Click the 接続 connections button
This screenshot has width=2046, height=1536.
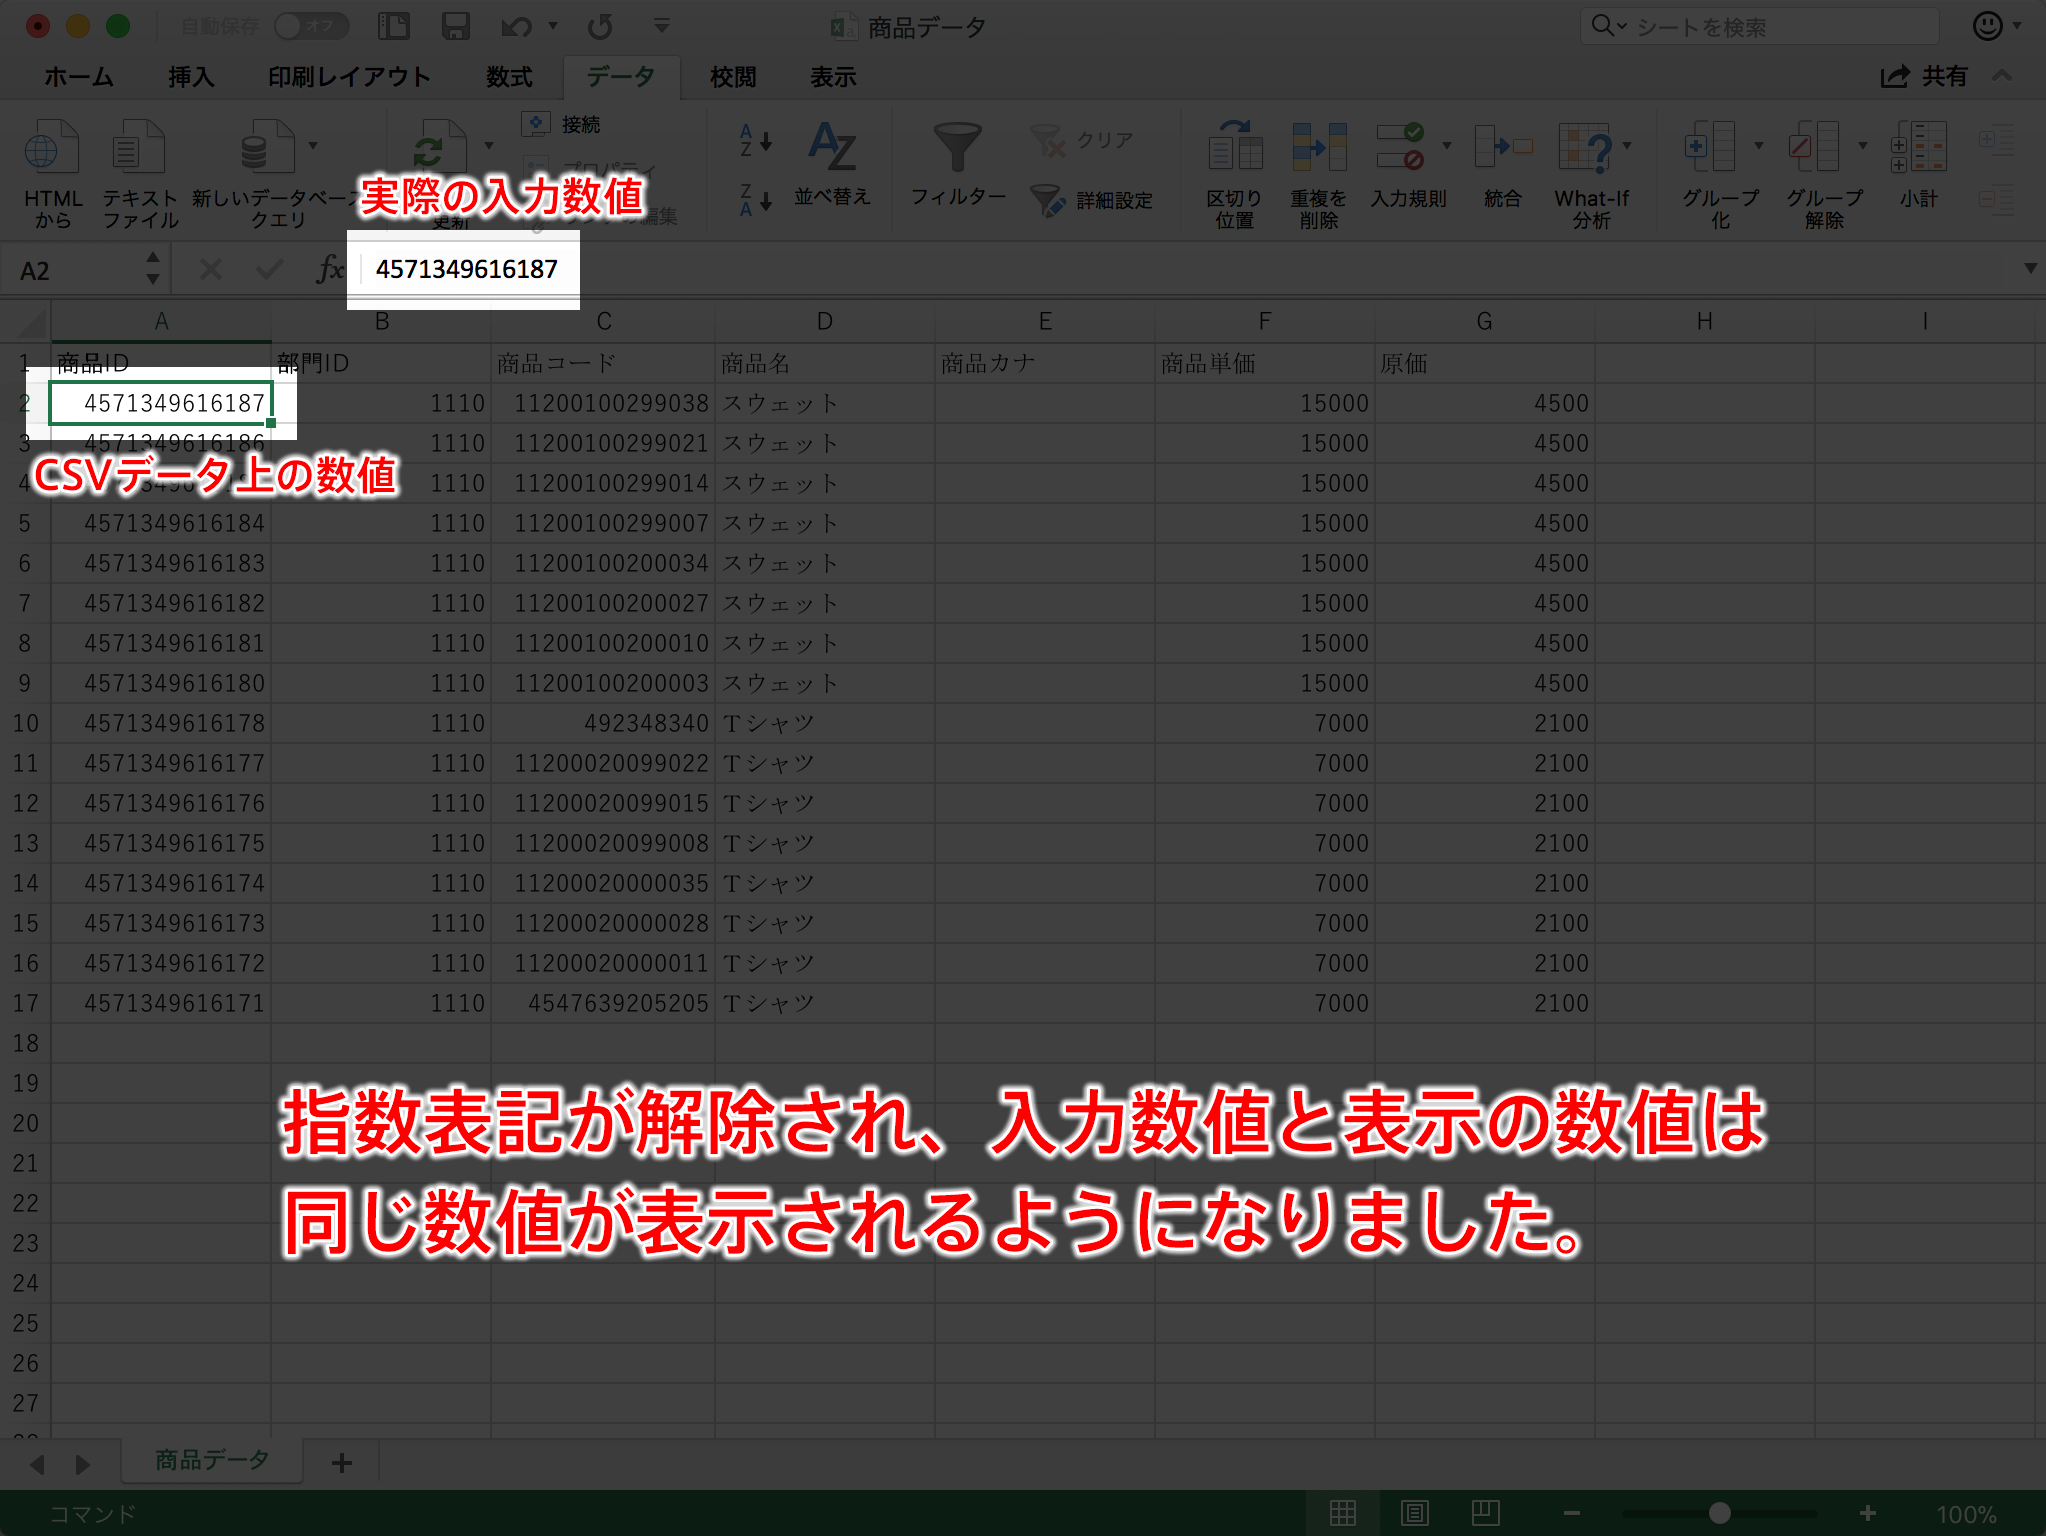pyautogui.click(x=562, y=124)
